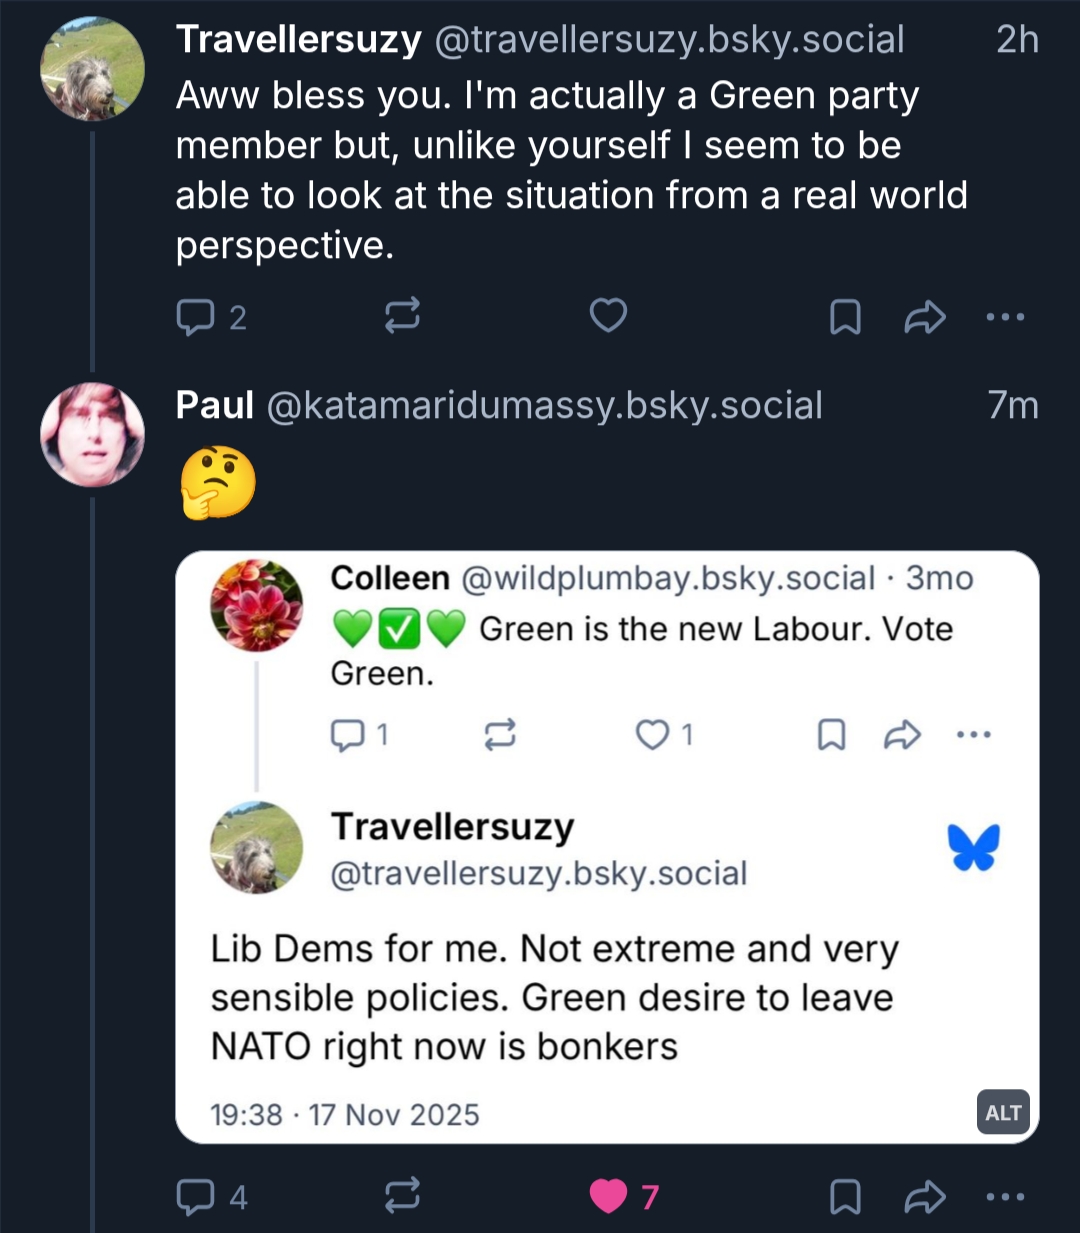Open Paul's display name link
Image resolution: width=1080 pixels, height=1233 pixels.
pyautogui.click(x=214, y=405)
